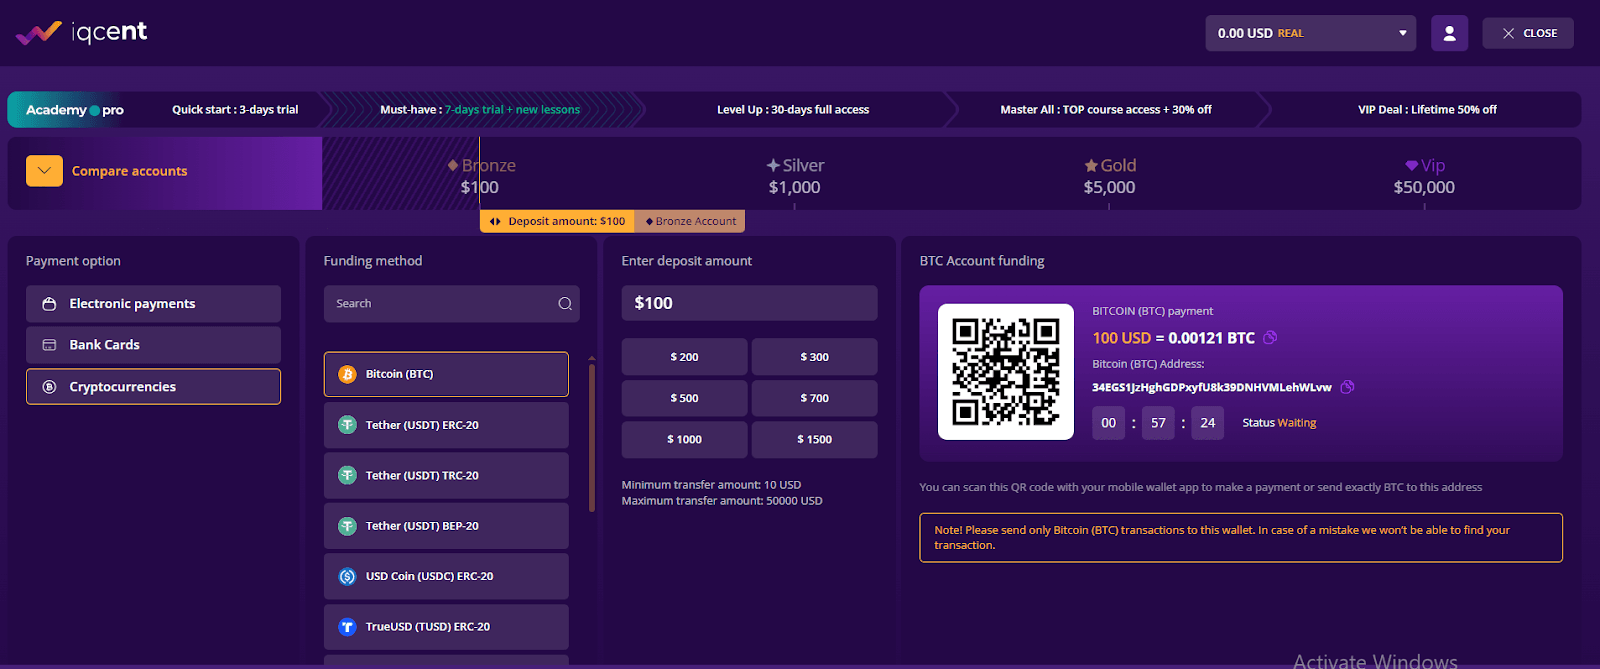Image resolution: width=1600 pixels, height=669 pixels.
Task: Click the Bank Cards card icon
Action: point(49,345)
